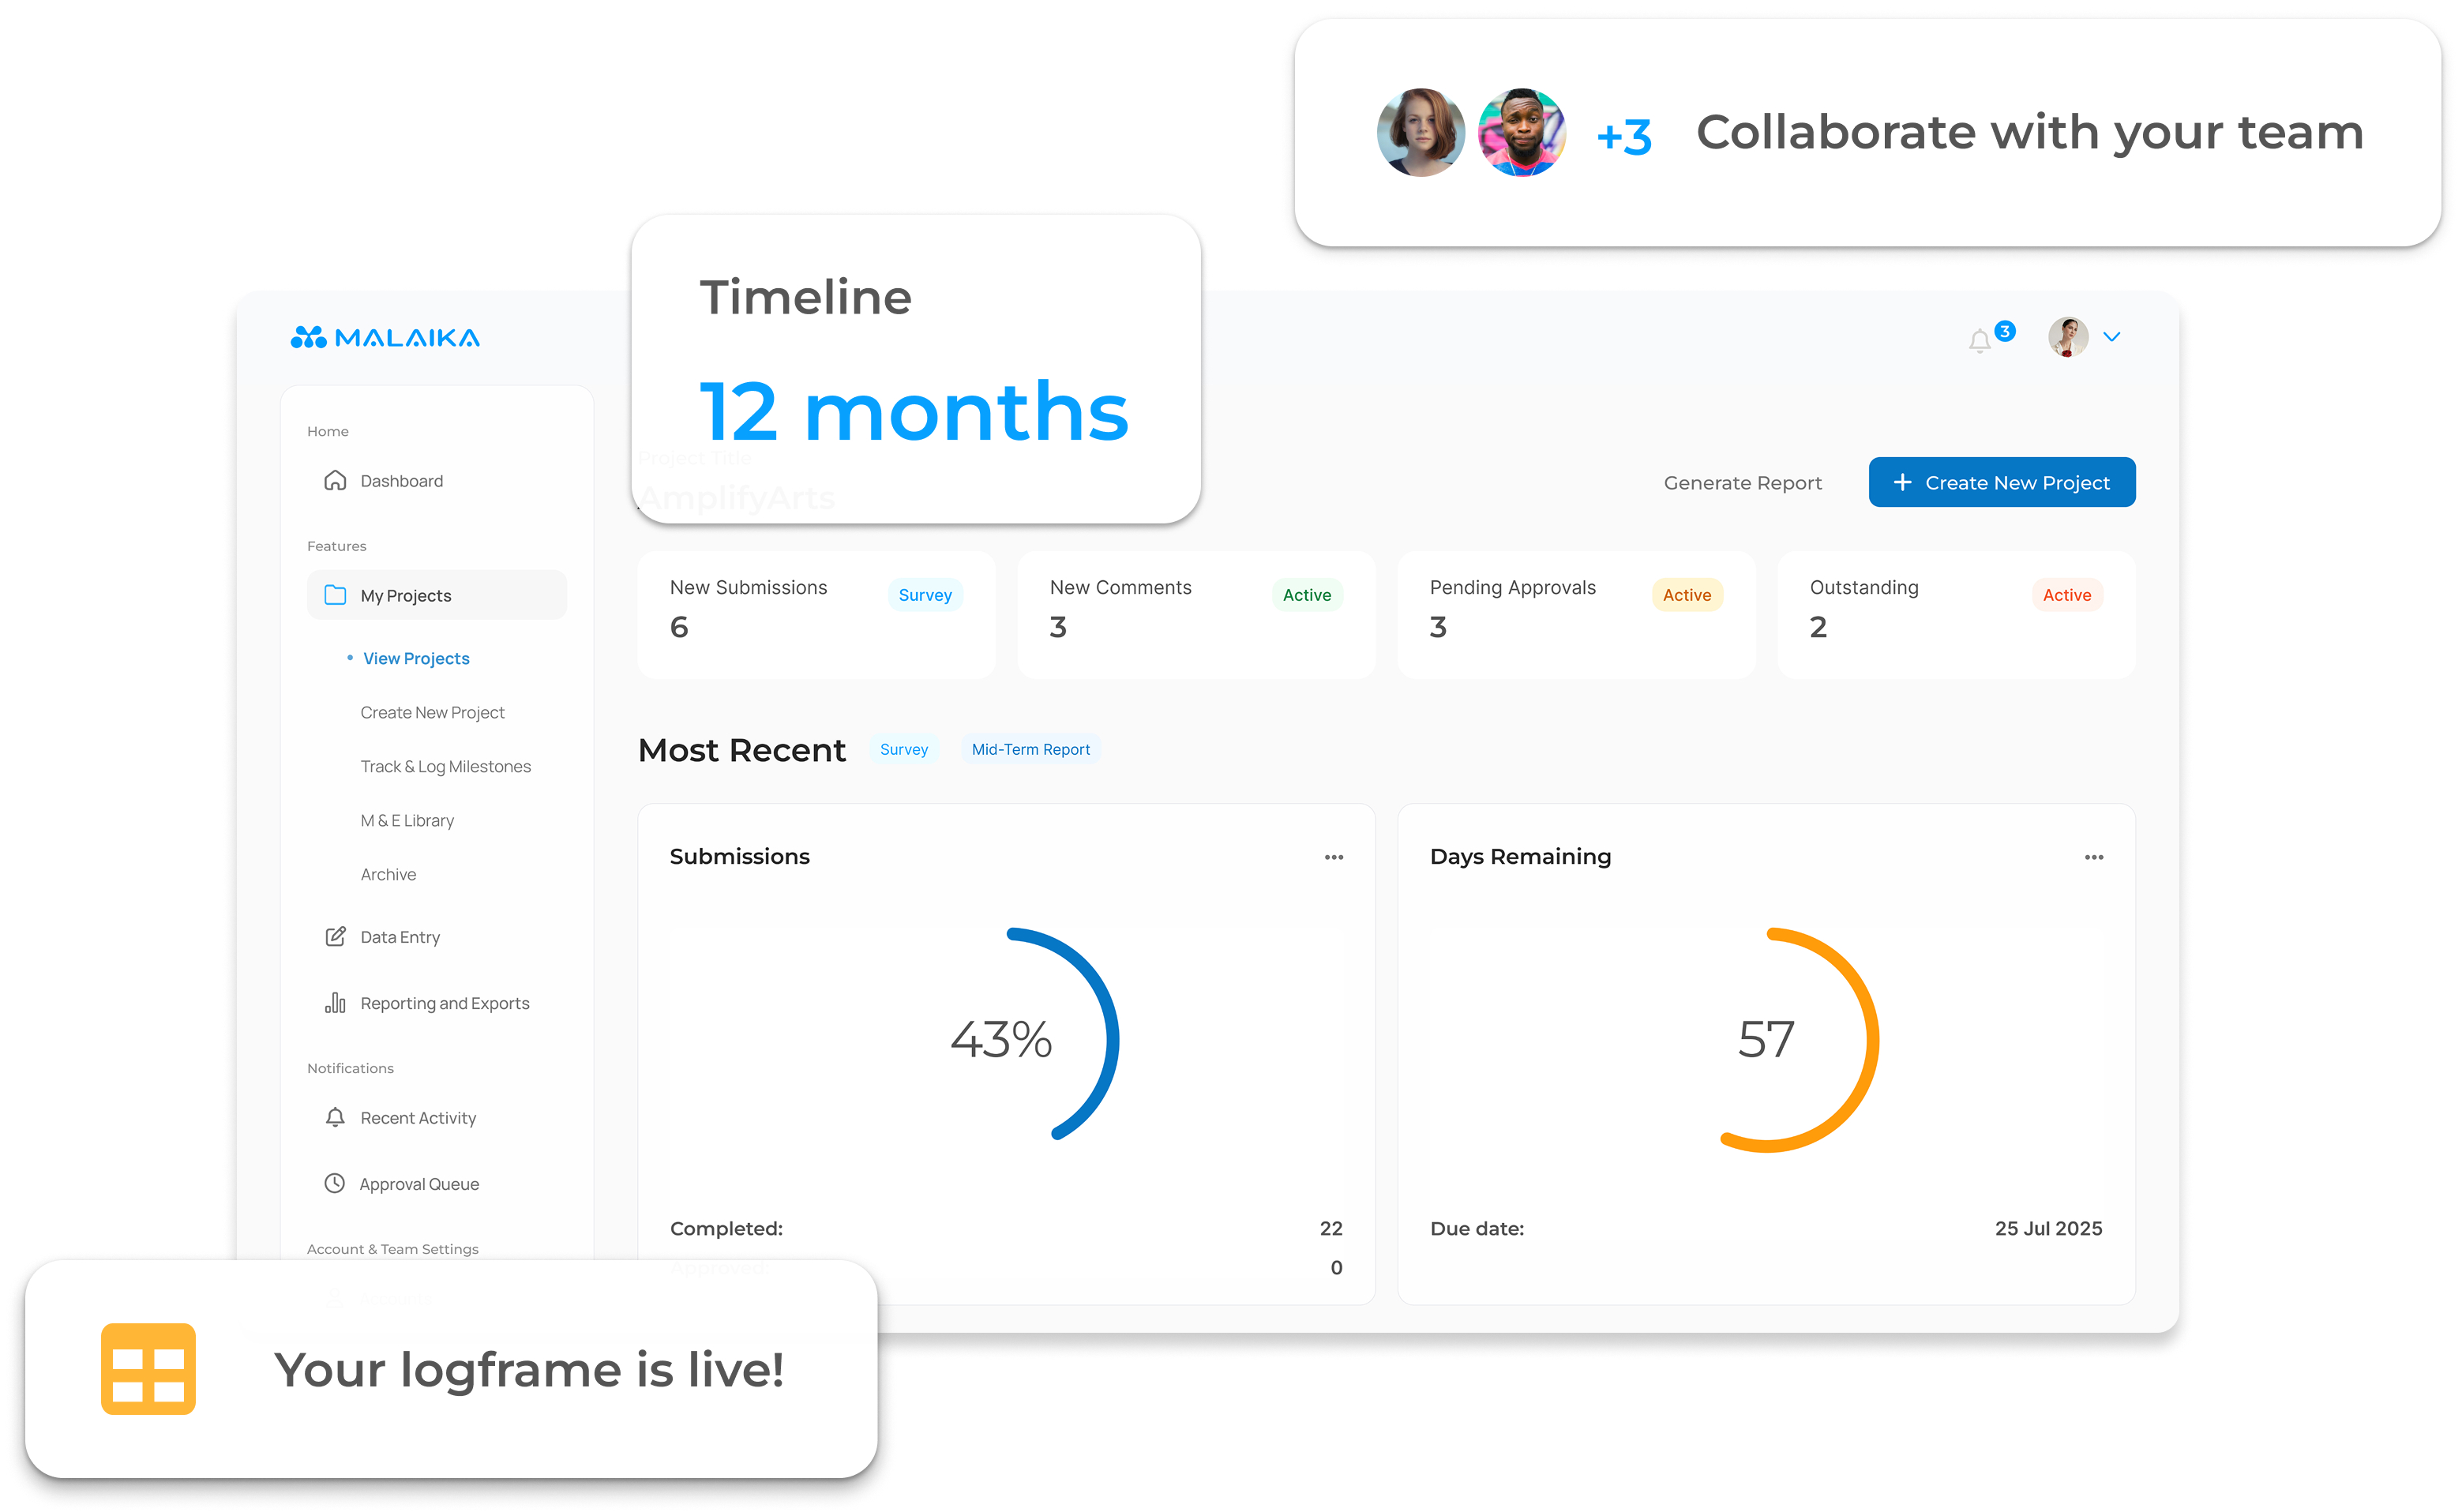Click the Dashboard home icon
Viewport: 2462px width, 1512px height.
(x=335, y=481)
